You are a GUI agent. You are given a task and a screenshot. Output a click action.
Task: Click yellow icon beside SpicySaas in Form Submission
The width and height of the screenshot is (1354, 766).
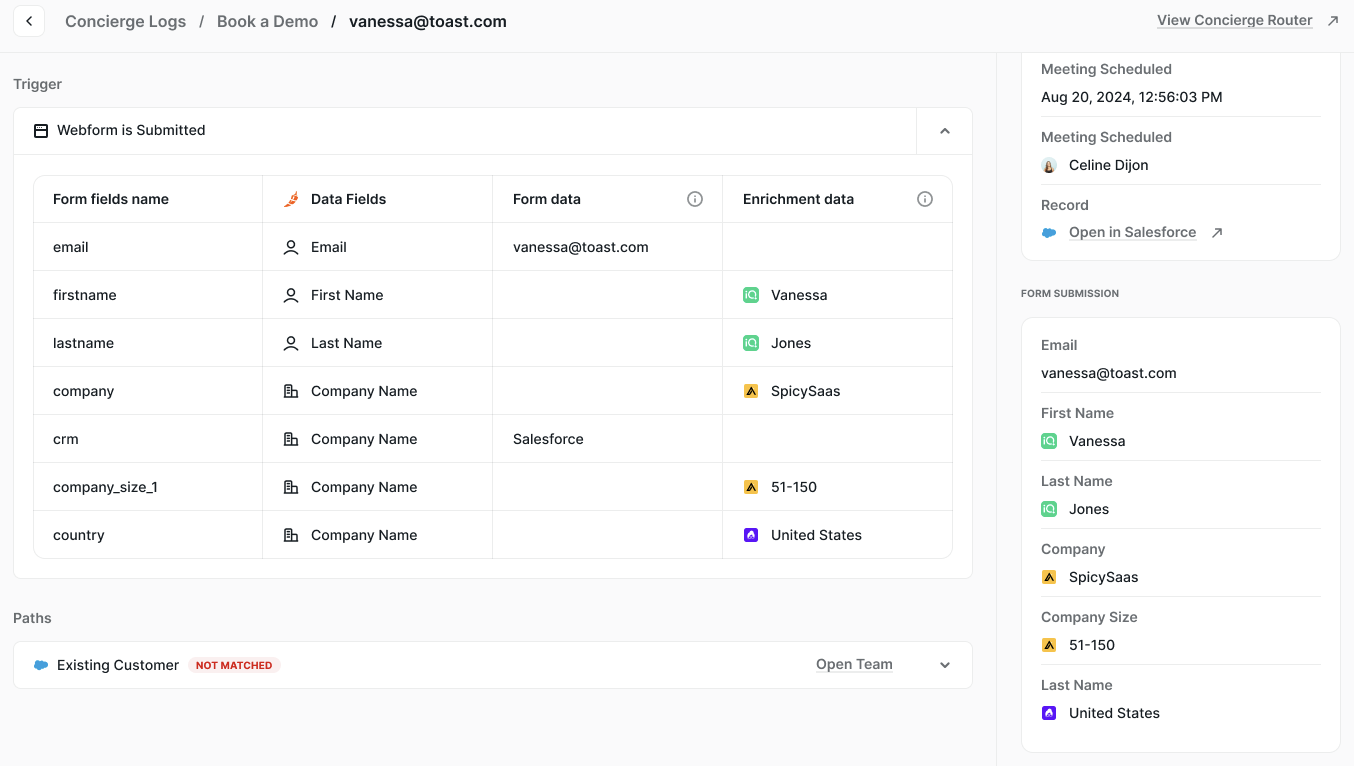[1049, 577]
